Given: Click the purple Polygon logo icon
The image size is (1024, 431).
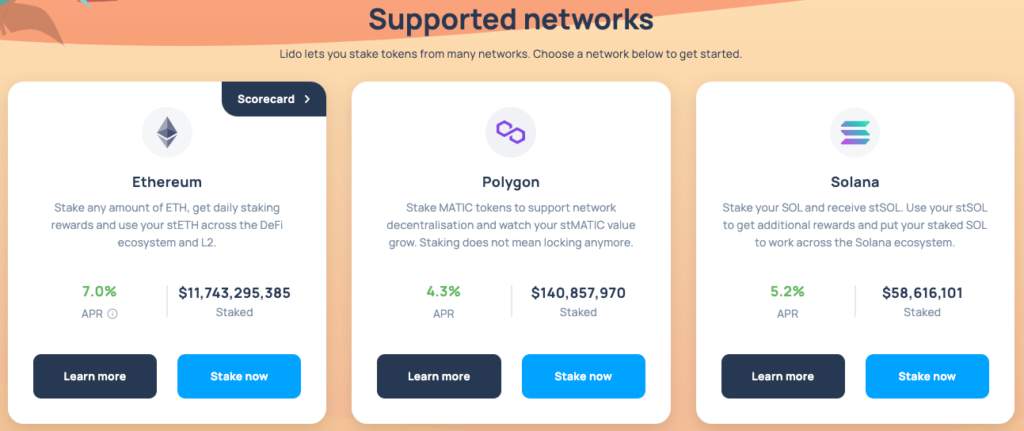Looking at the screenshot, I should click(511, 132).
